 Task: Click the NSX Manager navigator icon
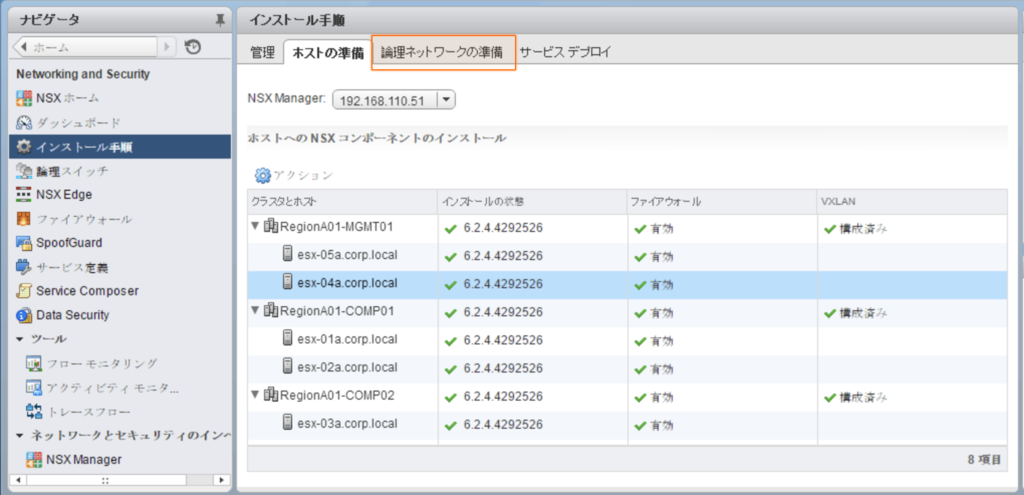point(34,460)
